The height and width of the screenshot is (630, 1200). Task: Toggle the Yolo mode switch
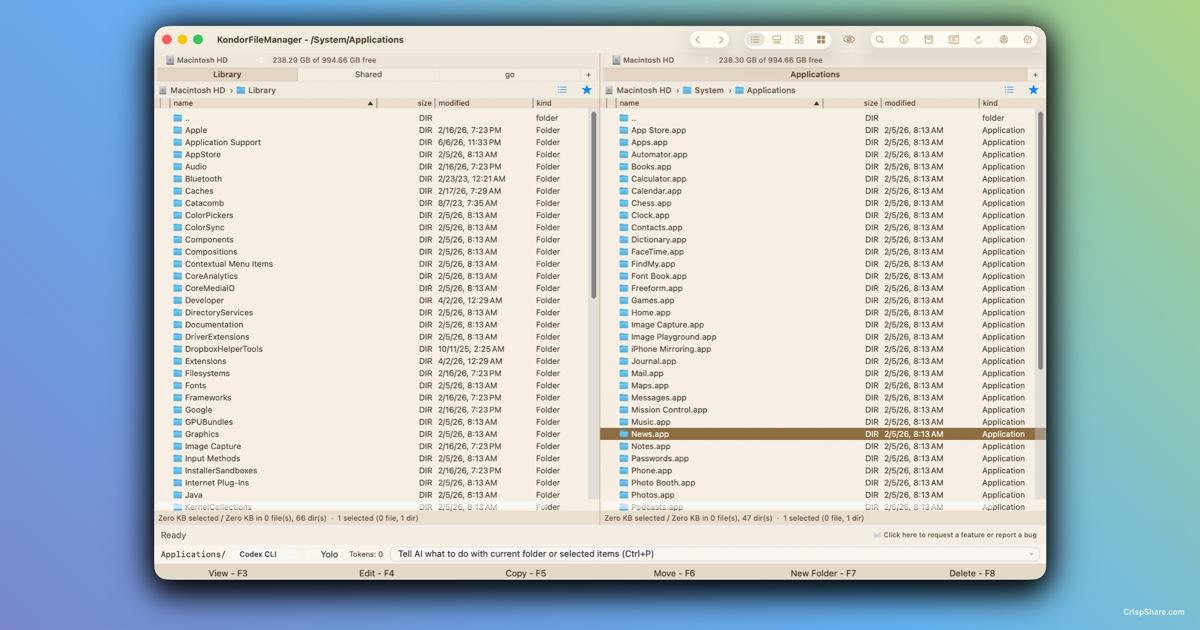[x=329, y=554]
